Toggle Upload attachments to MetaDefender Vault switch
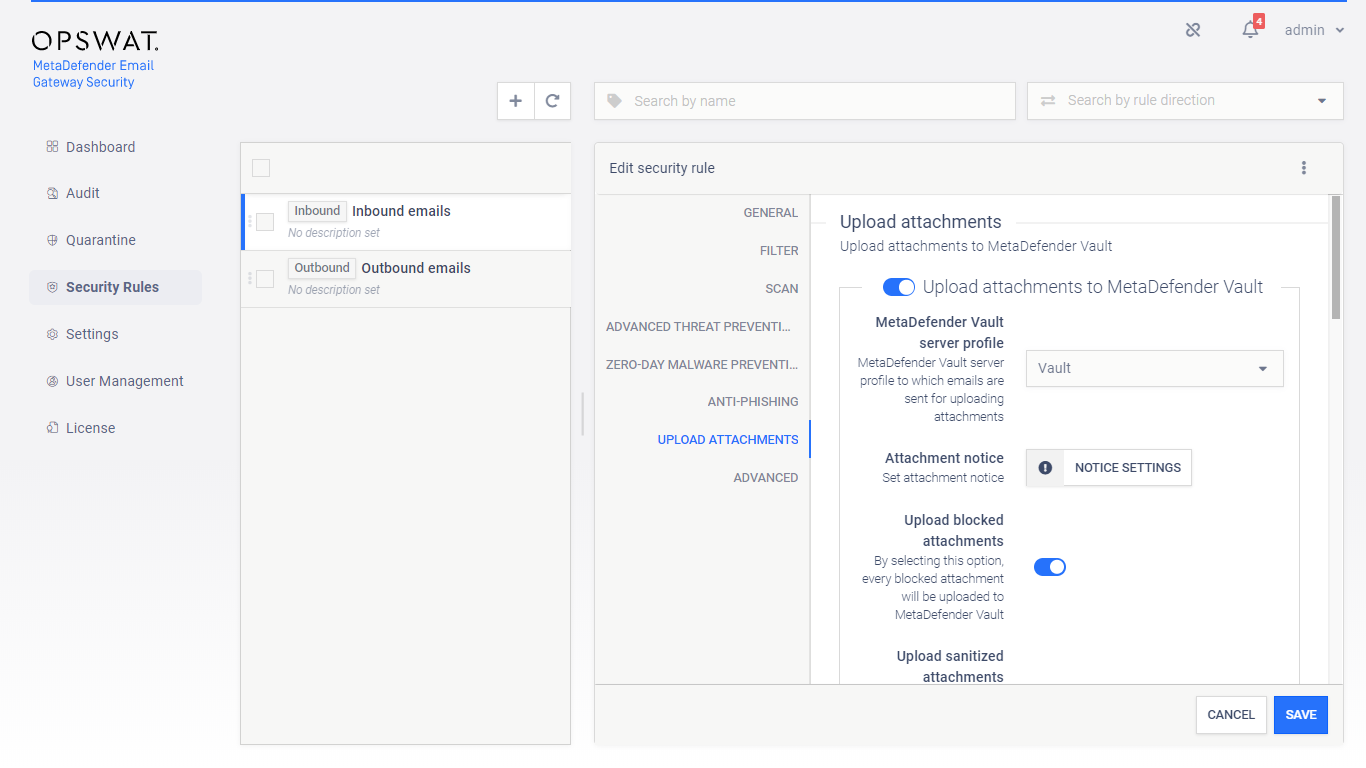The width and height of the screenshot is (1366, 768). [899, 288]
